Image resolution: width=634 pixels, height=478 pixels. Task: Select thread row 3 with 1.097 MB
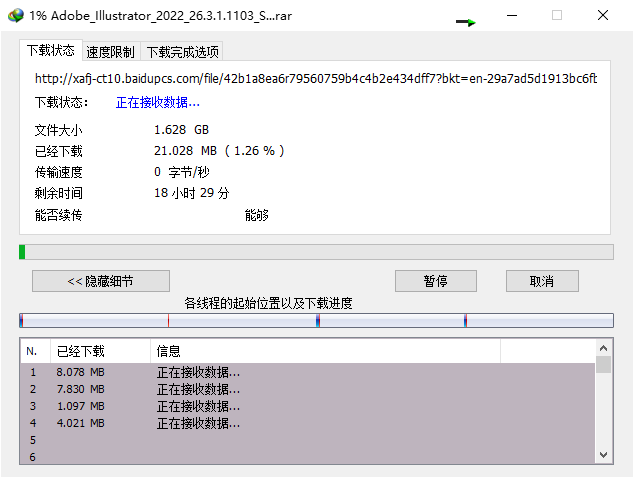(x=308, y=406)
